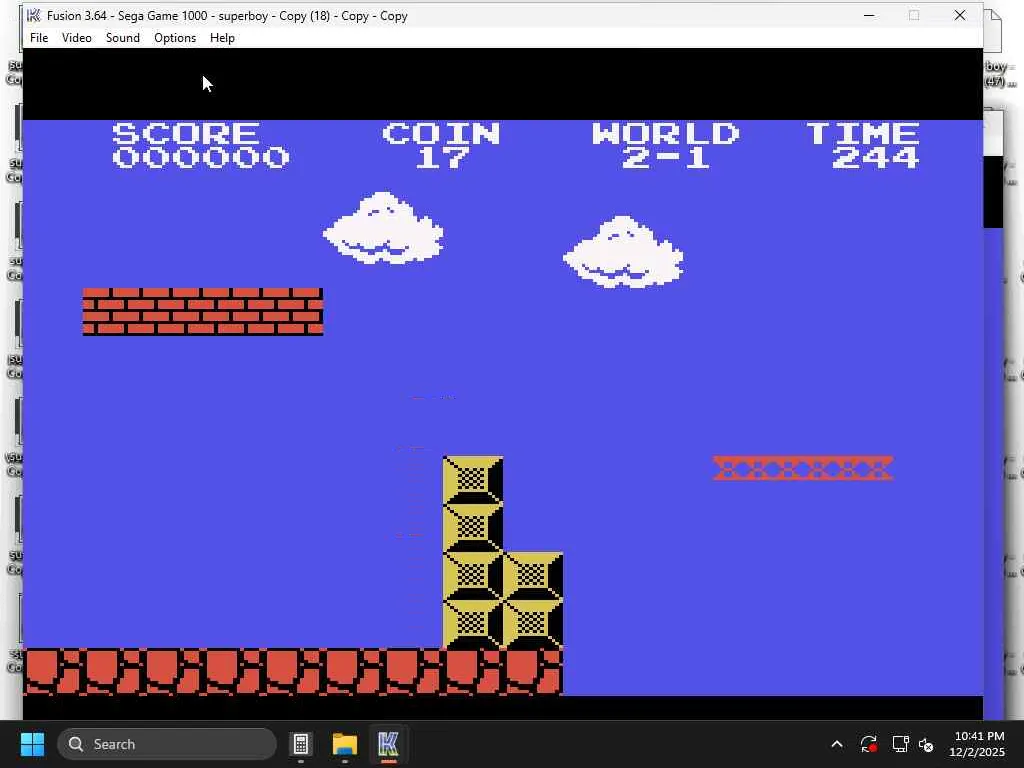Click the red girder lift platform
The image size is (1024, 768).
[803, 468]
